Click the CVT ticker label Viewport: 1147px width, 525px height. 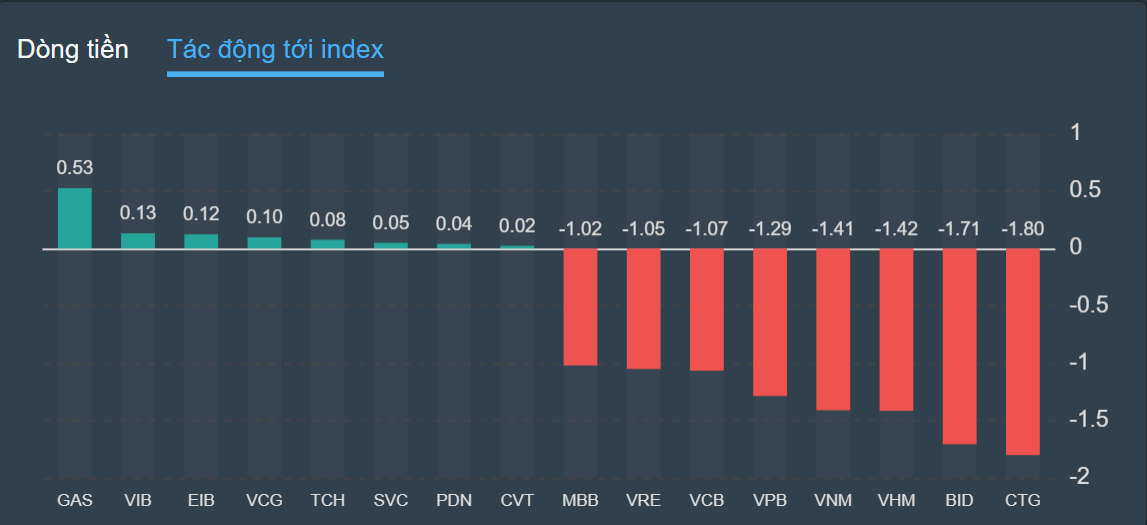(517, 500)
